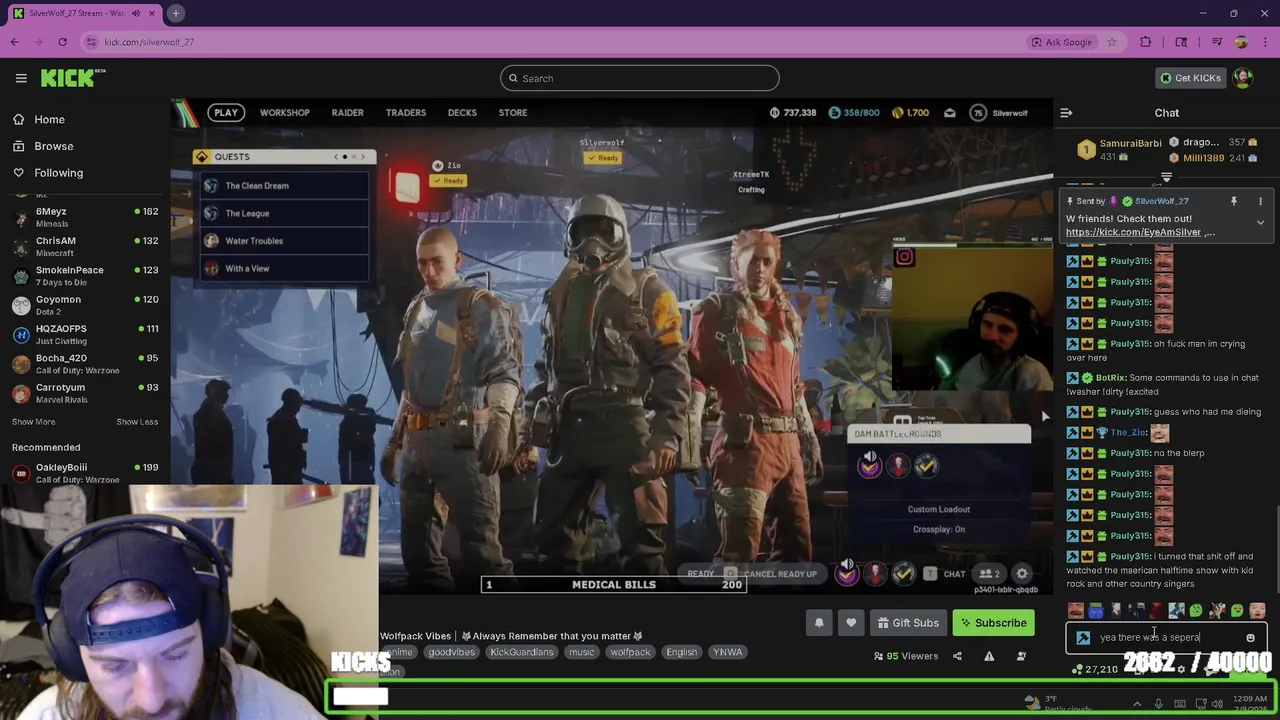
Task: Unpin the pinned chat message
Action: tap(1233, 202)
